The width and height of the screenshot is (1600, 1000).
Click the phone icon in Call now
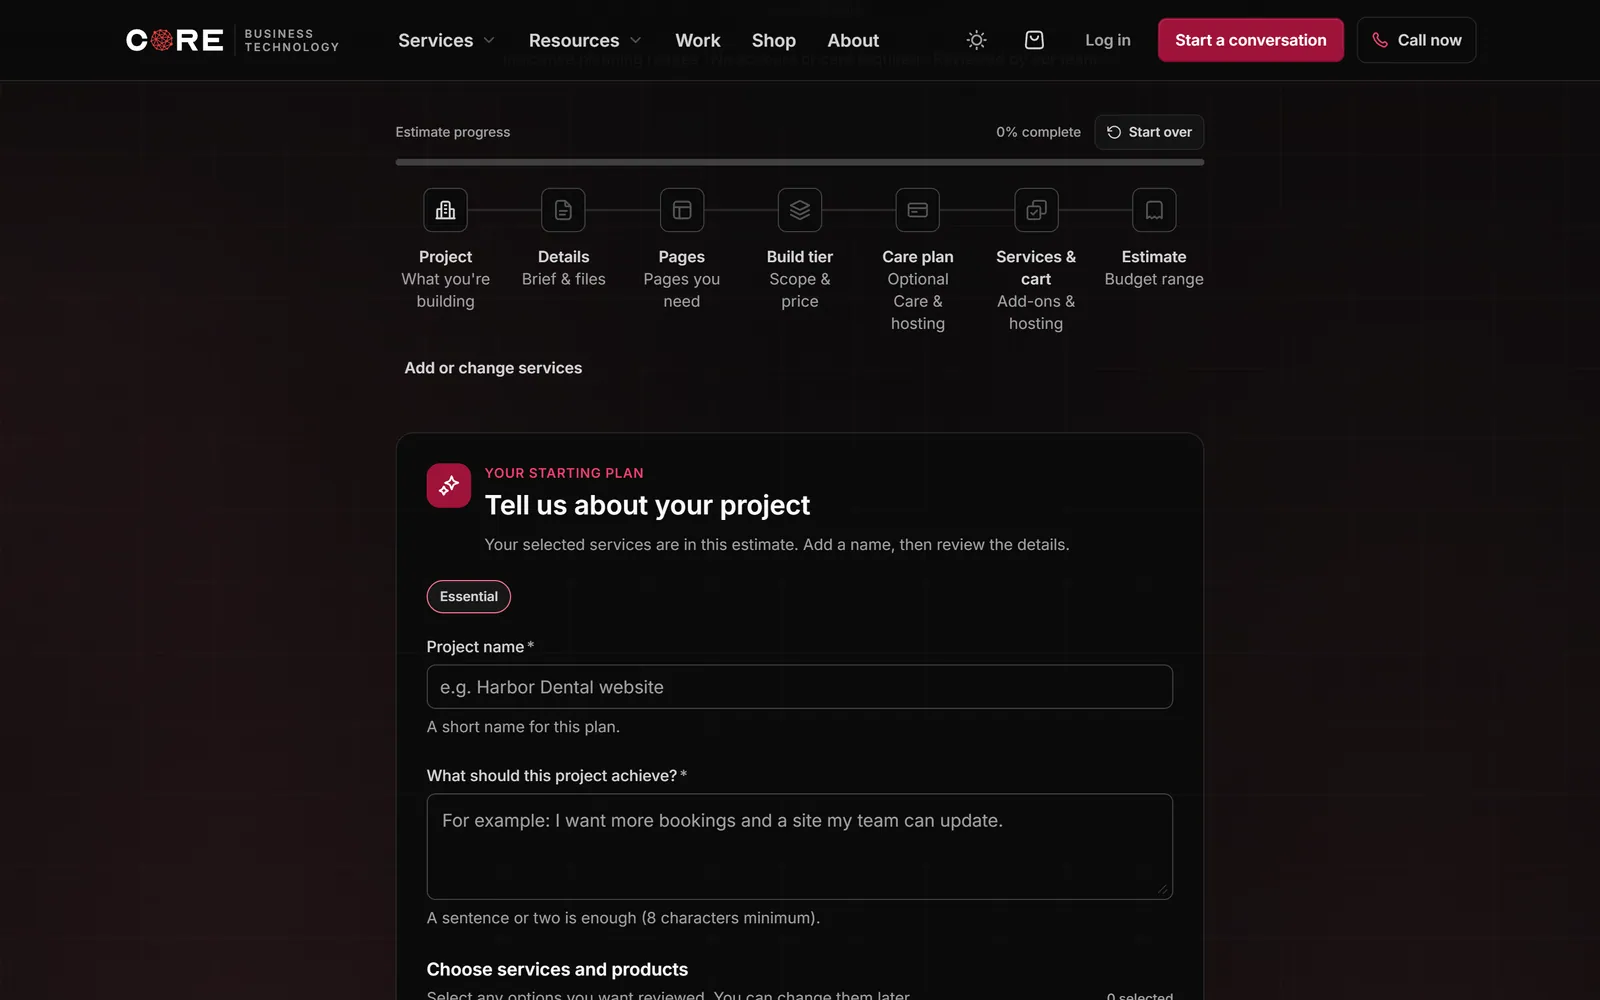click(1380, 40)
